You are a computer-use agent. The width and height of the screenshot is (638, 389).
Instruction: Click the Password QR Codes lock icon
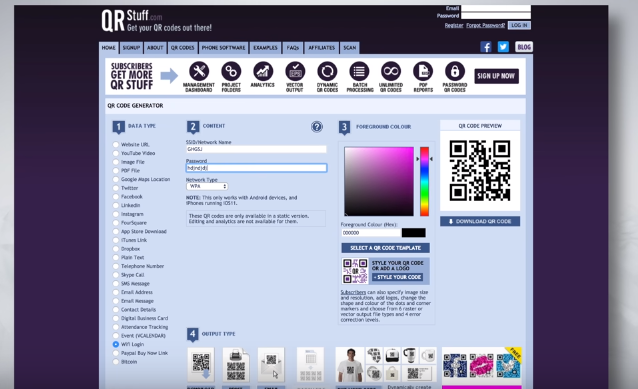point(455,72)
